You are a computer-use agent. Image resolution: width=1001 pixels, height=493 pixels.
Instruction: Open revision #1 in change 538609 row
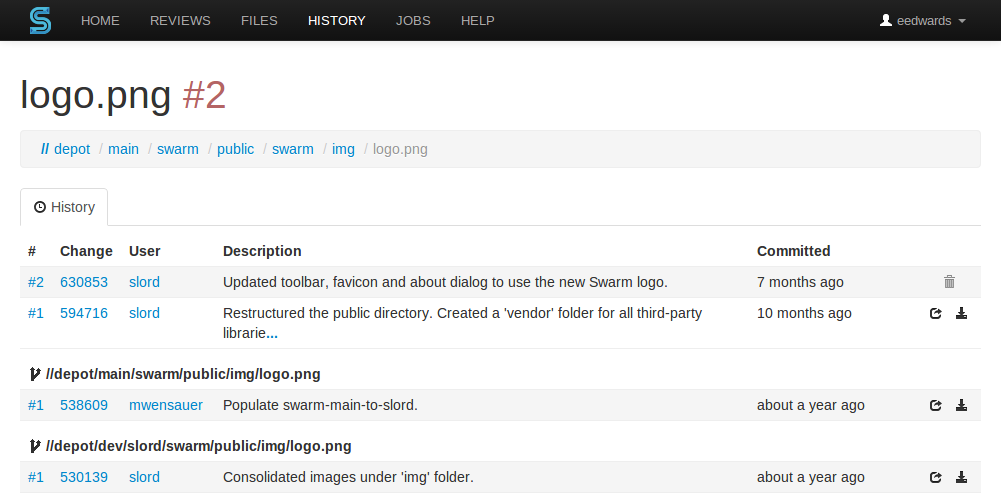click(36, 405)
